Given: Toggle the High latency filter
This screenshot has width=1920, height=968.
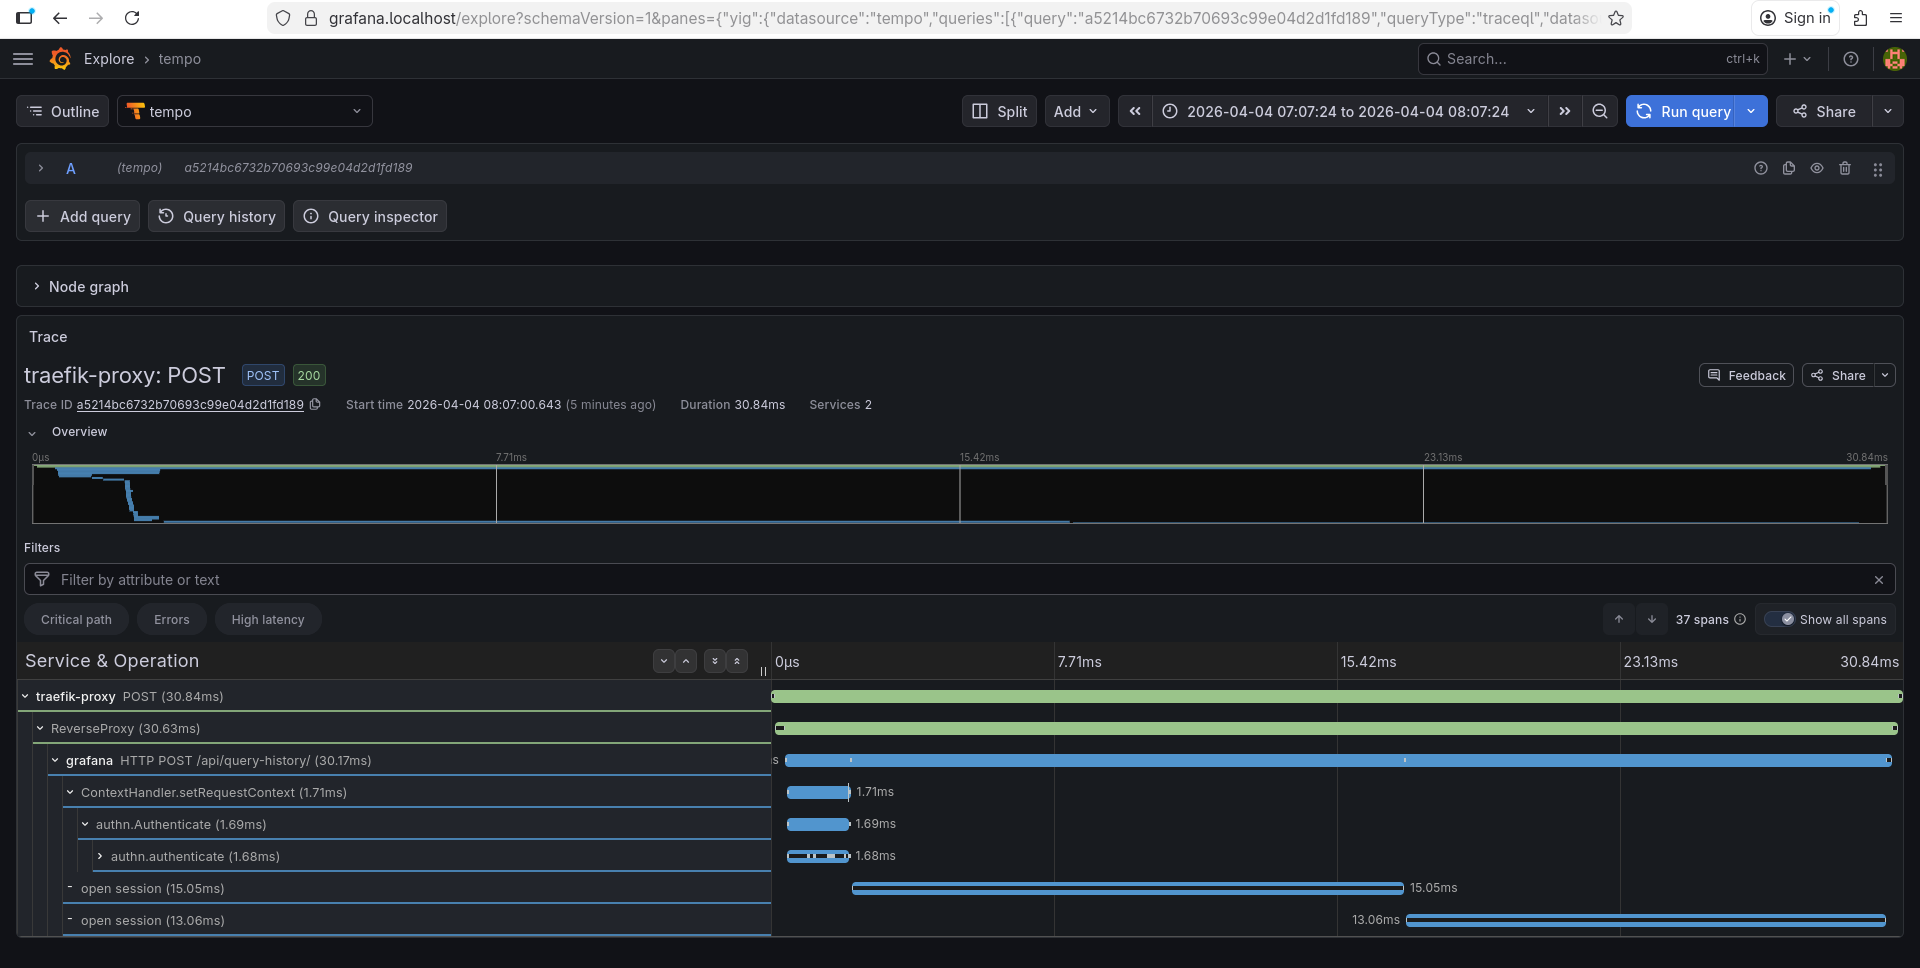Looking at the screenshot, I should click(x=268, y=619).
